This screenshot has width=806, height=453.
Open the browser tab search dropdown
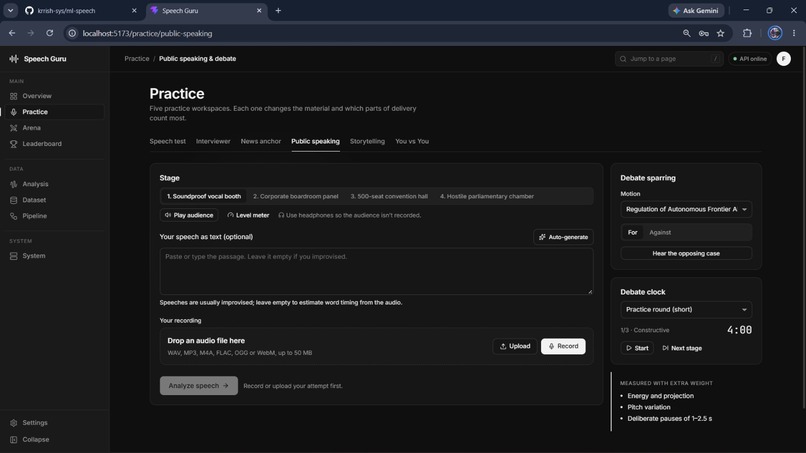pyautogui.click(x=10, y=10)
